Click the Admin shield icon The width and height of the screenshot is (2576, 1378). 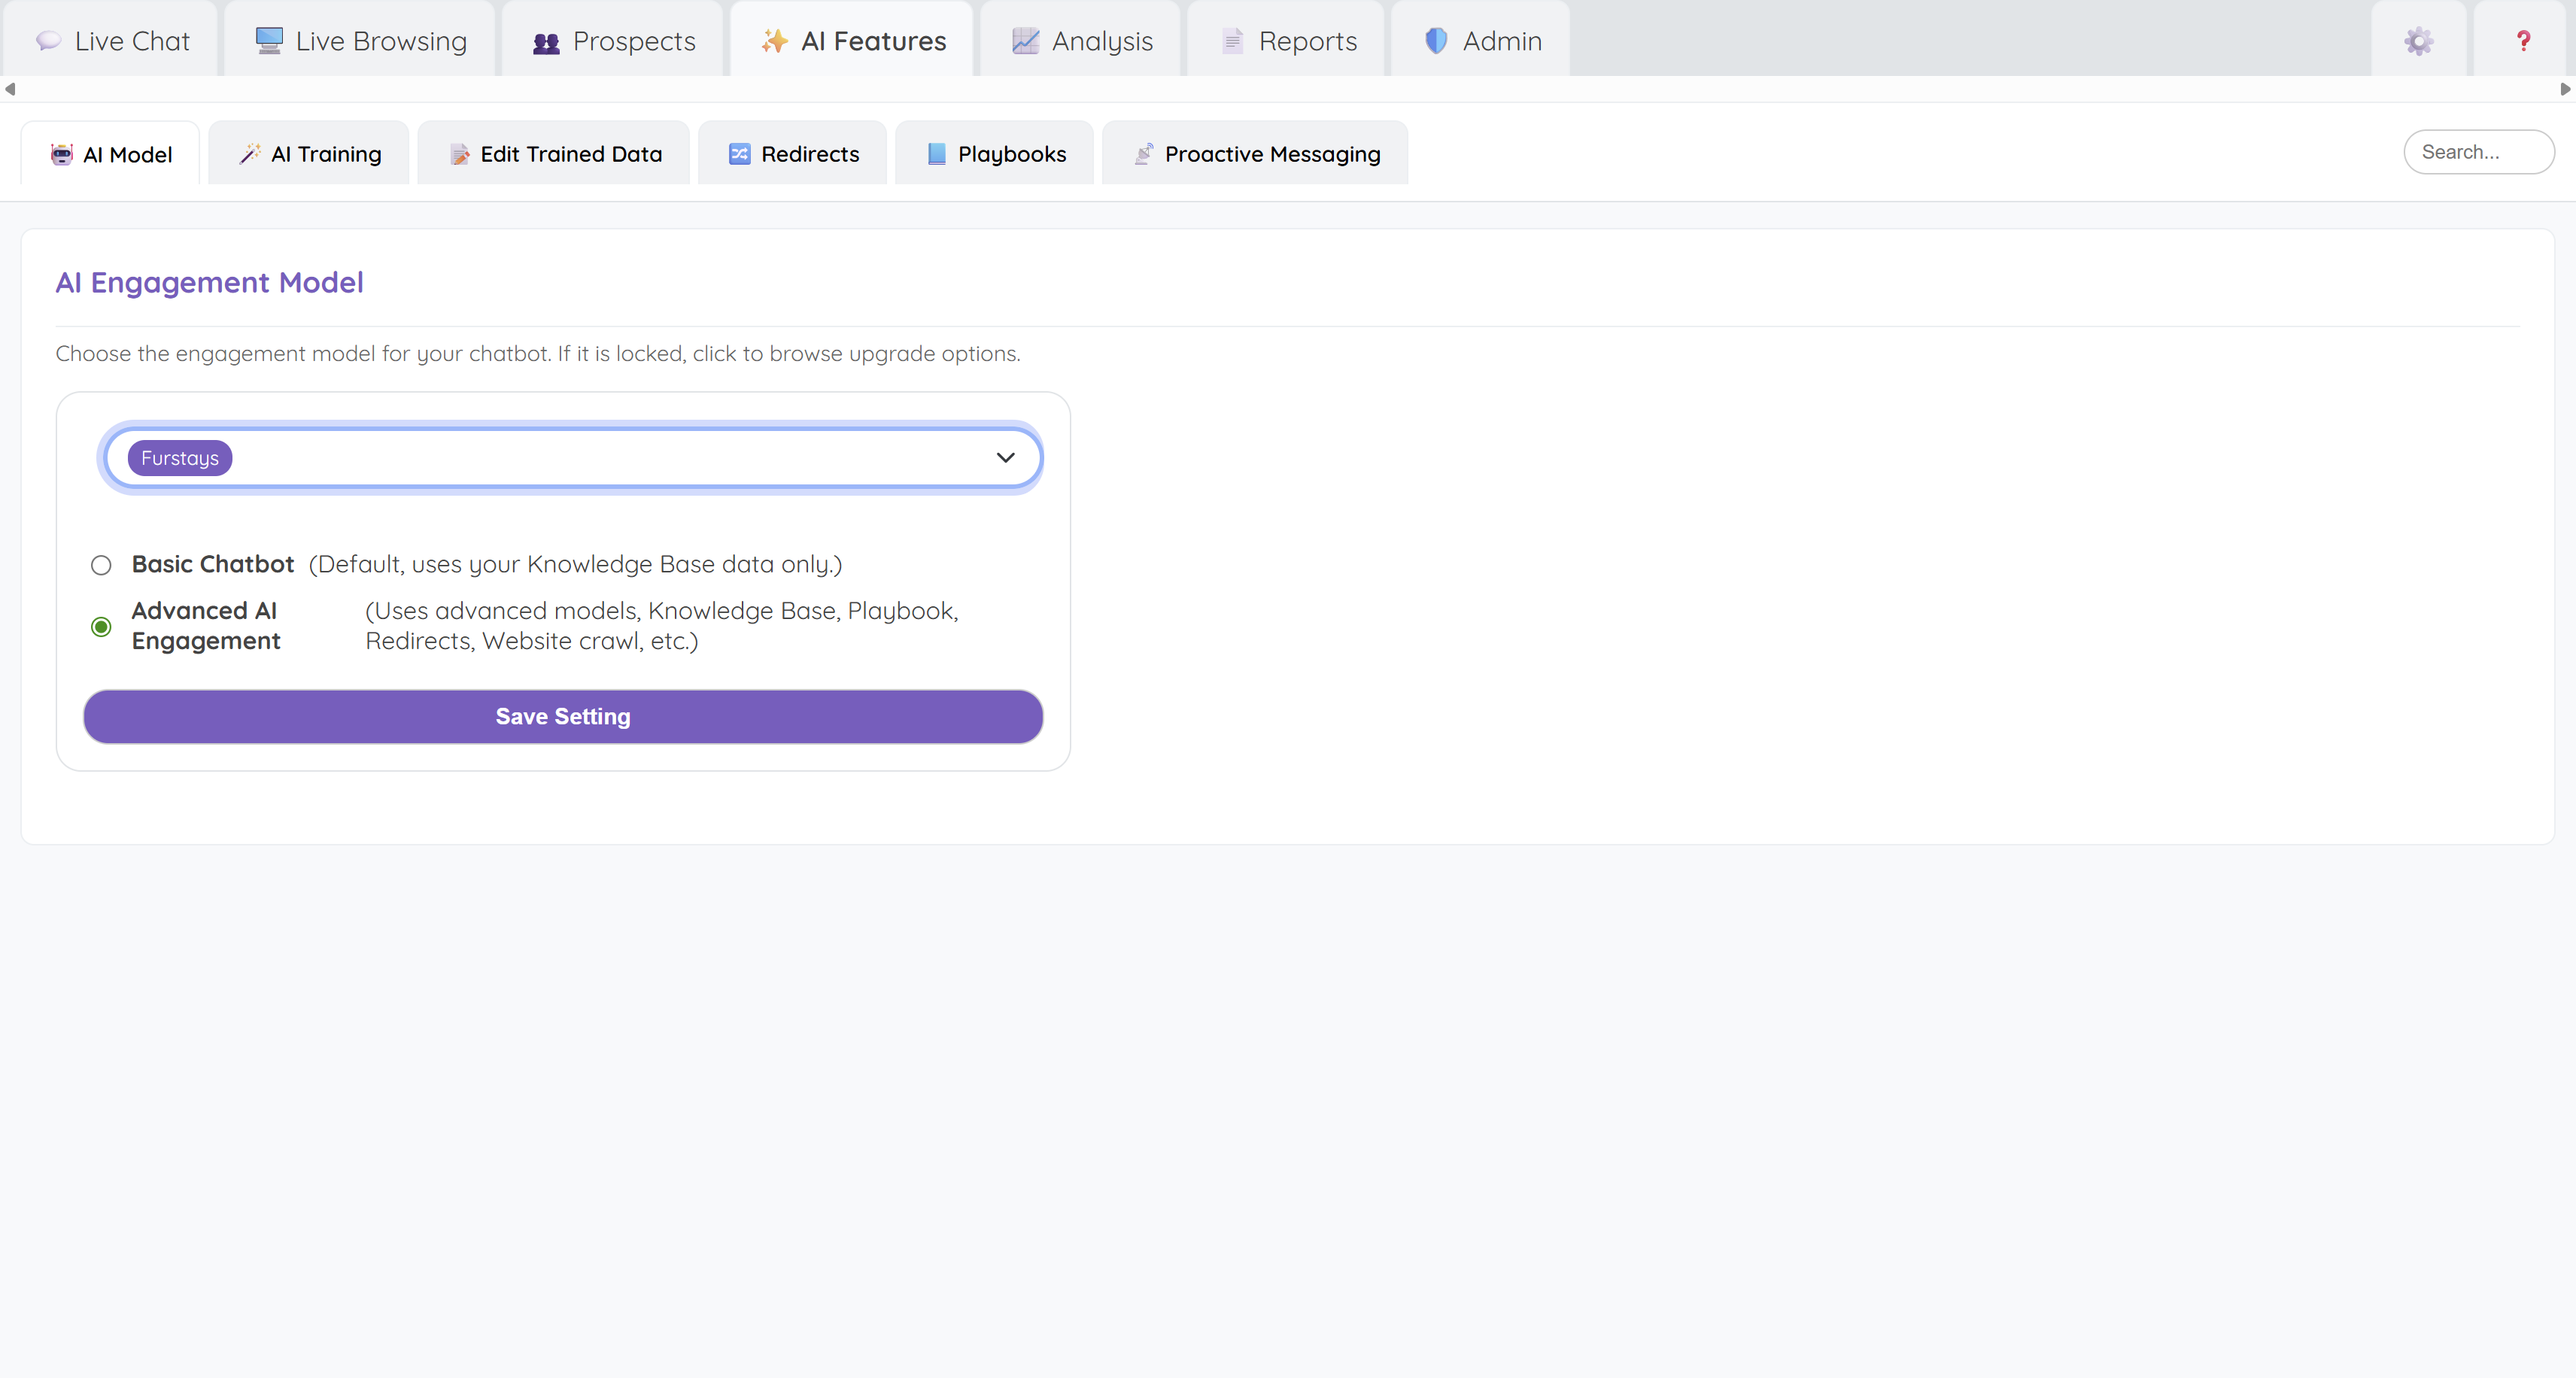point(1436,41)
